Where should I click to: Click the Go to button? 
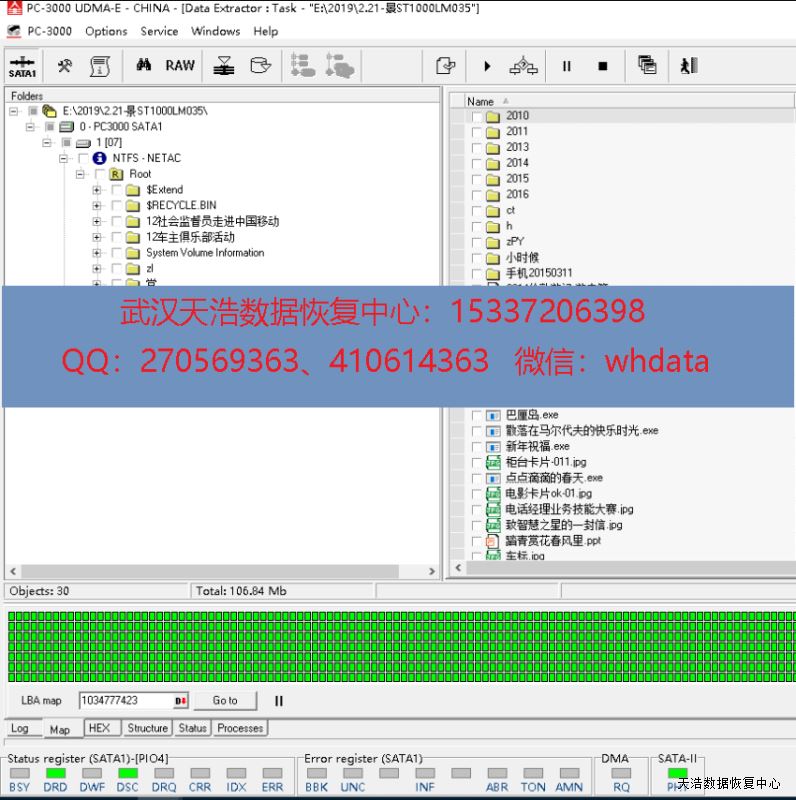pyautogui.click(x=225, y=701)
